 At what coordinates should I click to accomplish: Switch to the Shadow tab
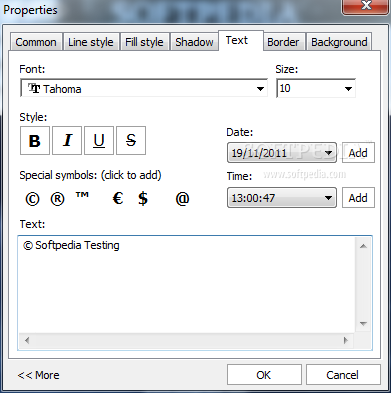(x=194, y=42)
